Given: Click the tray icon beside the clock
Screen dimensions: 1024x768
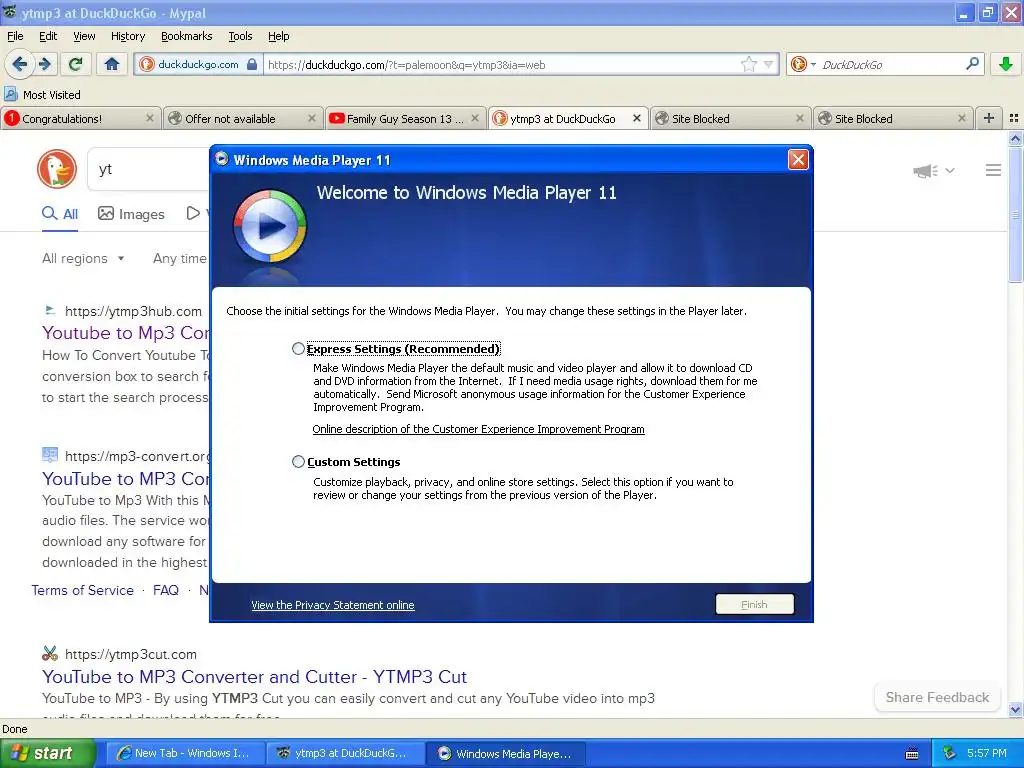Looking at the screenshot, I should tap(950, 753).
